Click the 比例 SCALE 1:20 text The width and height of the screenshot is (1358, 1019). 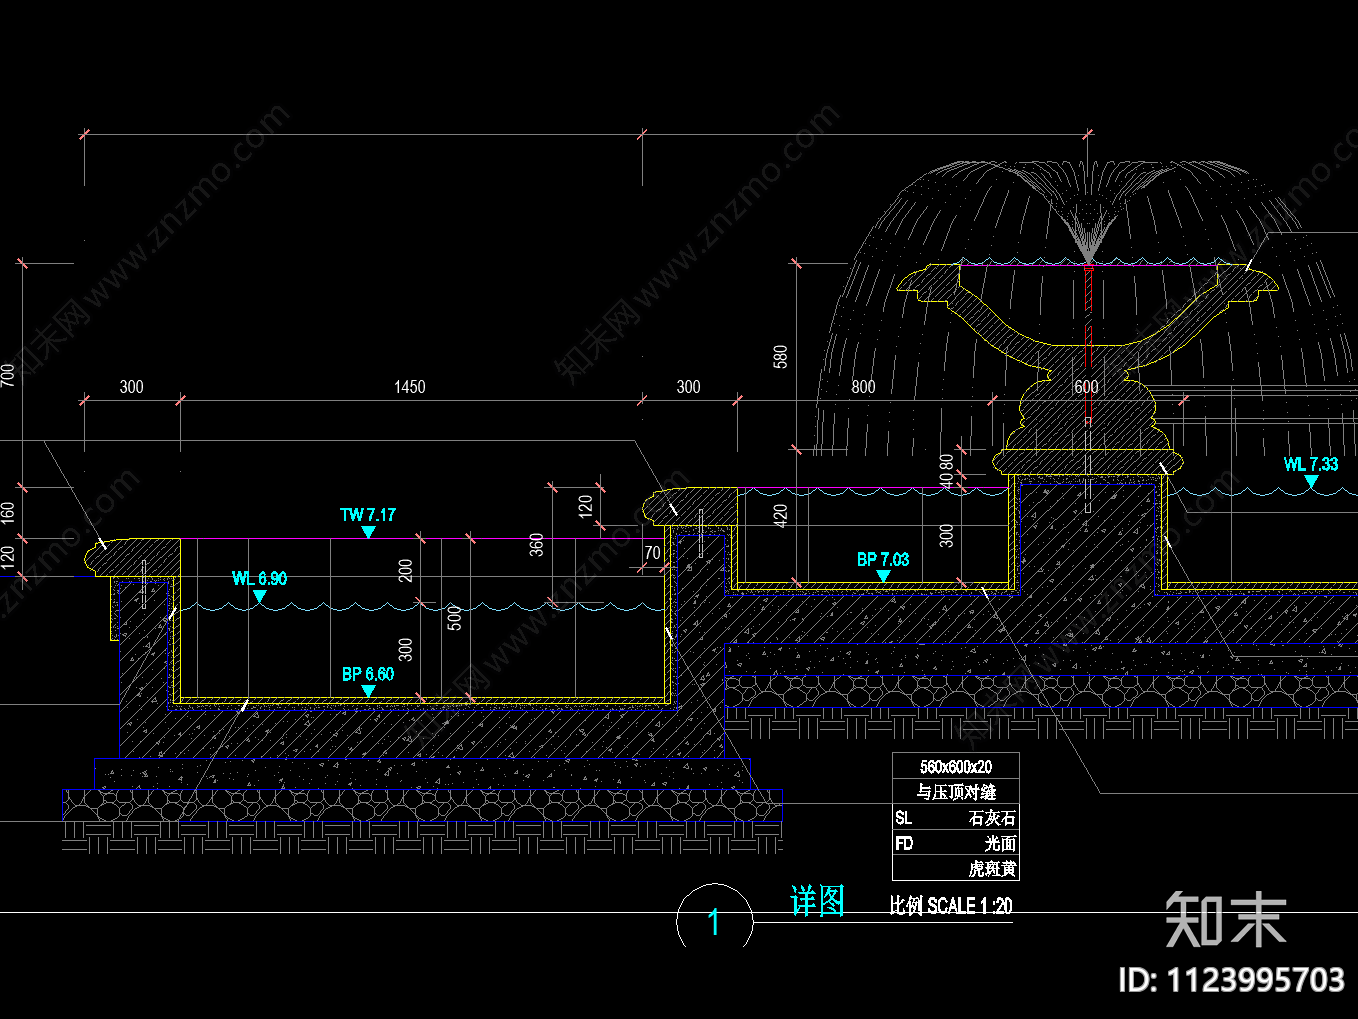pos(951,906)
